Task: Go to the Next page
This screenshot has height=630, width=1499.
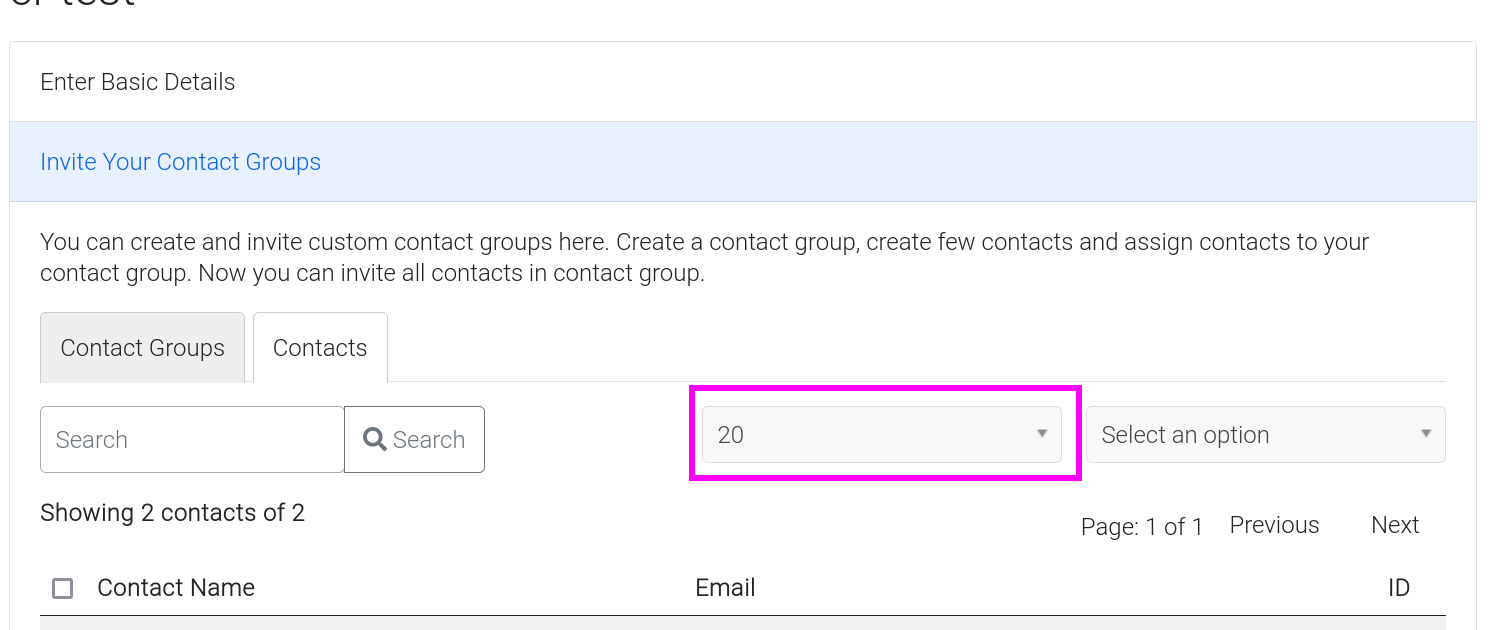Action: click(x=1394, y=525)
